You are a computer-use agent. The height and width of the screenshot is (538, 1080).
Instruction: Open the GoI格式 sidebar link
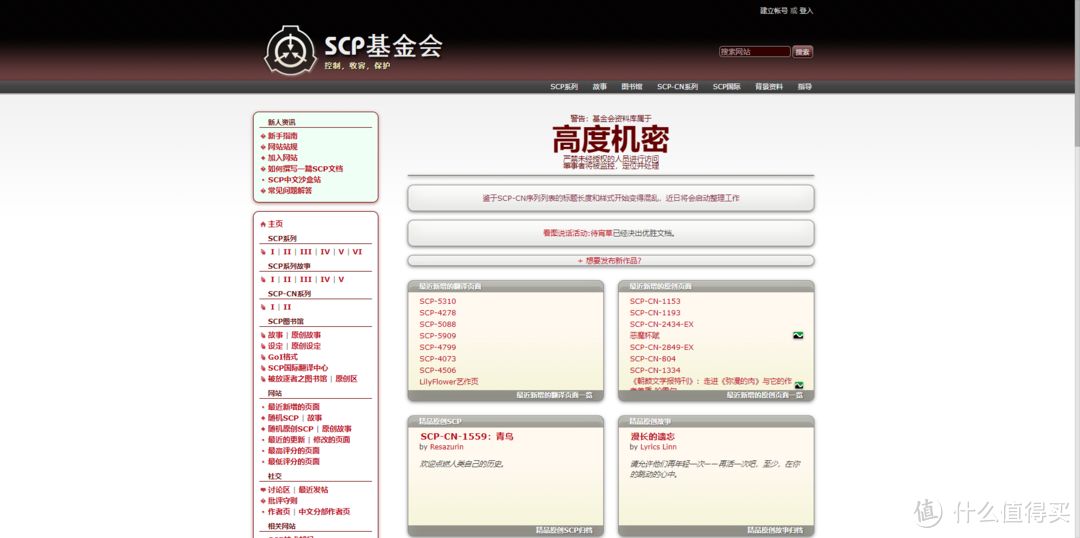click(282, 357)
